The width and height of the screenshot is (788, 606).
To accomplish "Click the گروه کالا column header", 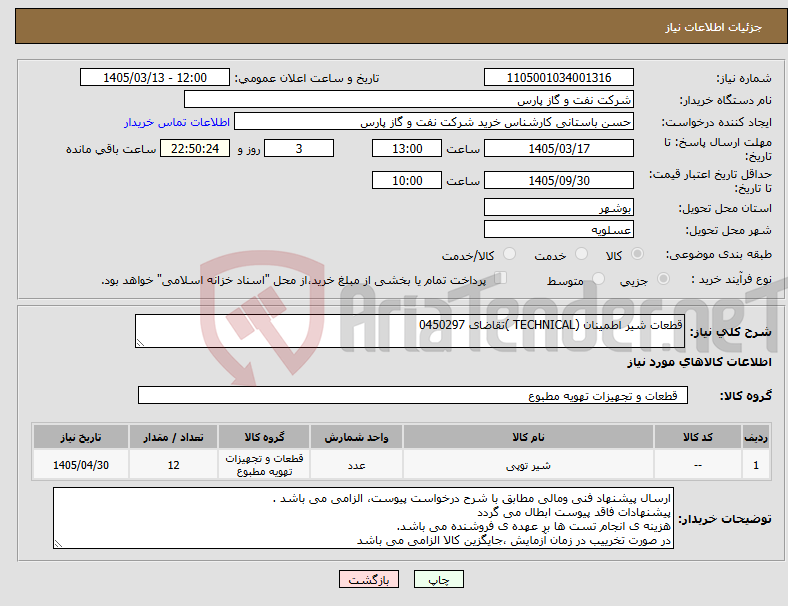I will point(264,437).
